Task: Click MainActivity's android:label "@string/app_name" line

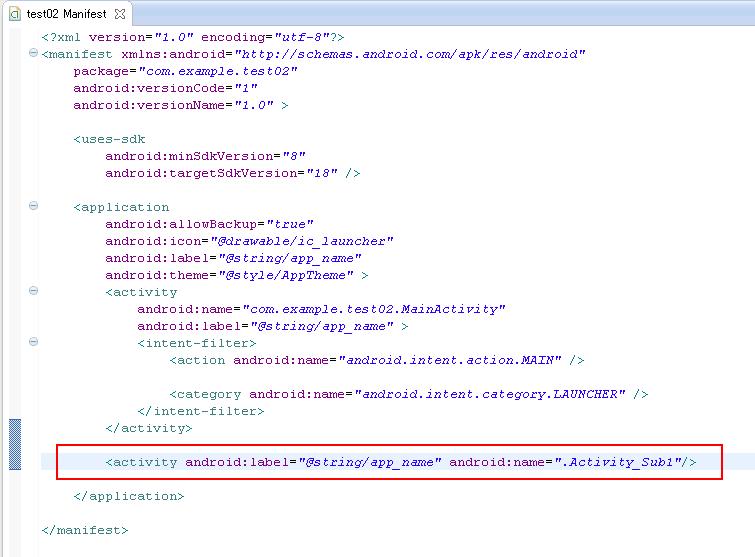Action: 273,326
